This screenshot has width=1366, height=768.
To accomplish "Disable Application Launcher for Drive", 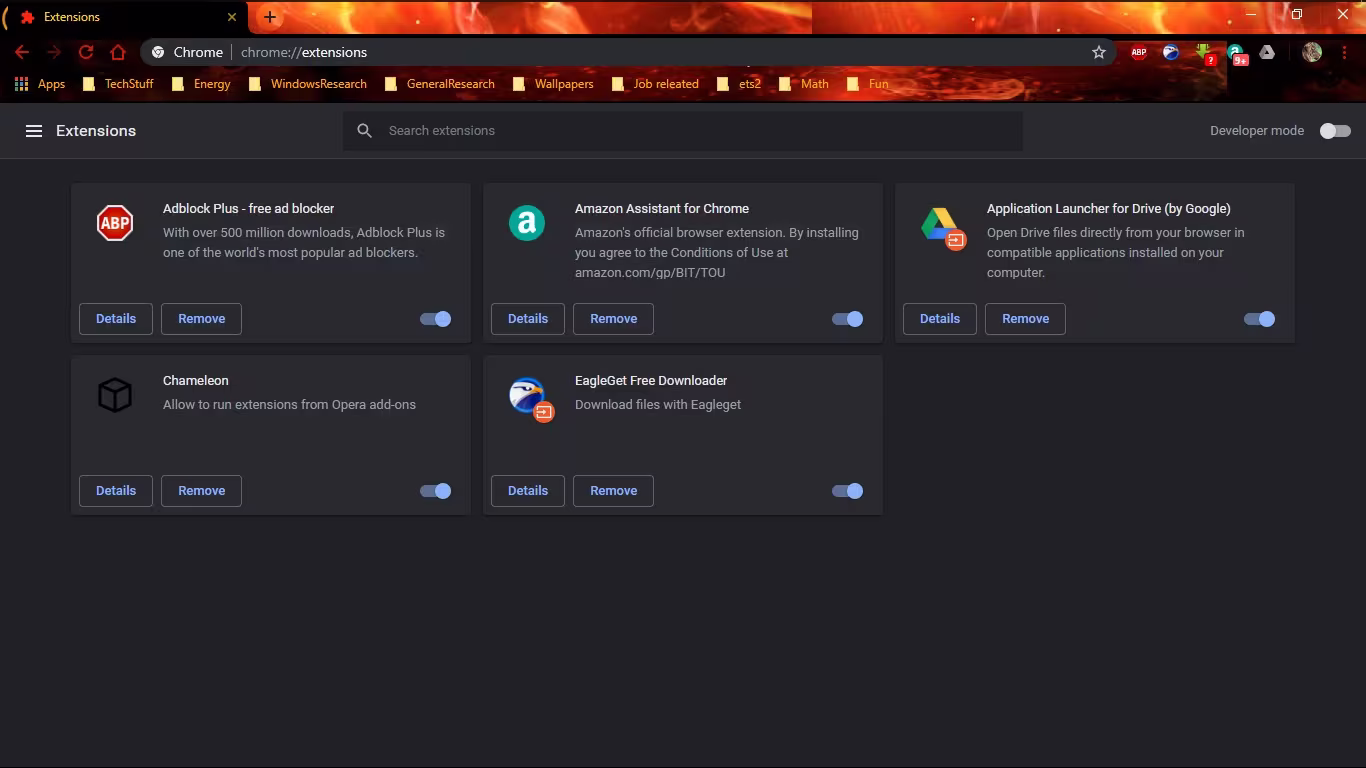I will [x=1260, y=319].
